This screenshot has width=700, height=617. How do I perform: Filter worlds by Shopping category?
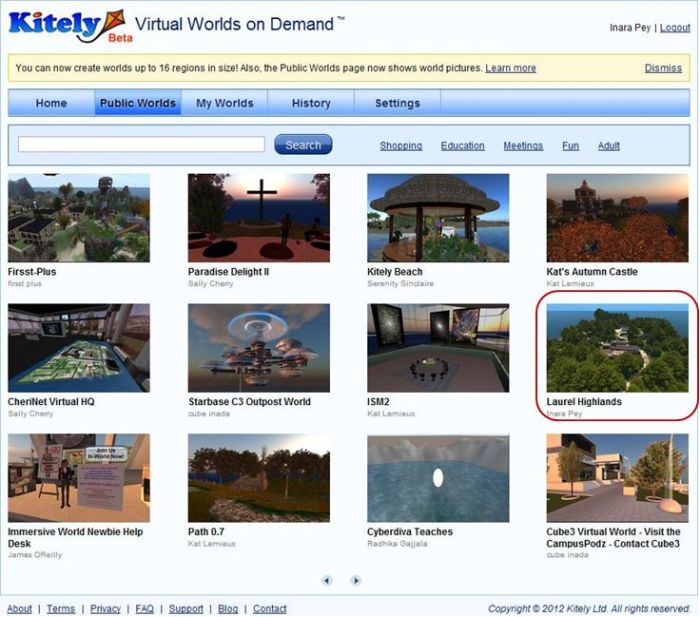pos(400,146)
